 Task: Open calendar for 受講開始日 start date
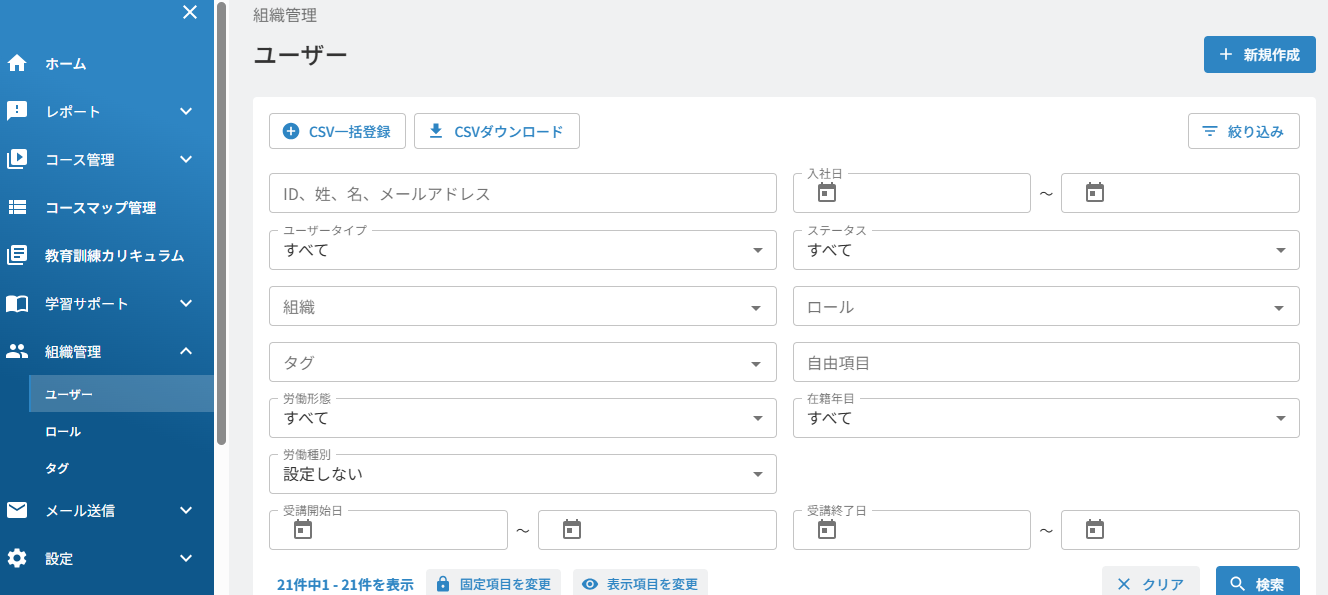(303, 529)
